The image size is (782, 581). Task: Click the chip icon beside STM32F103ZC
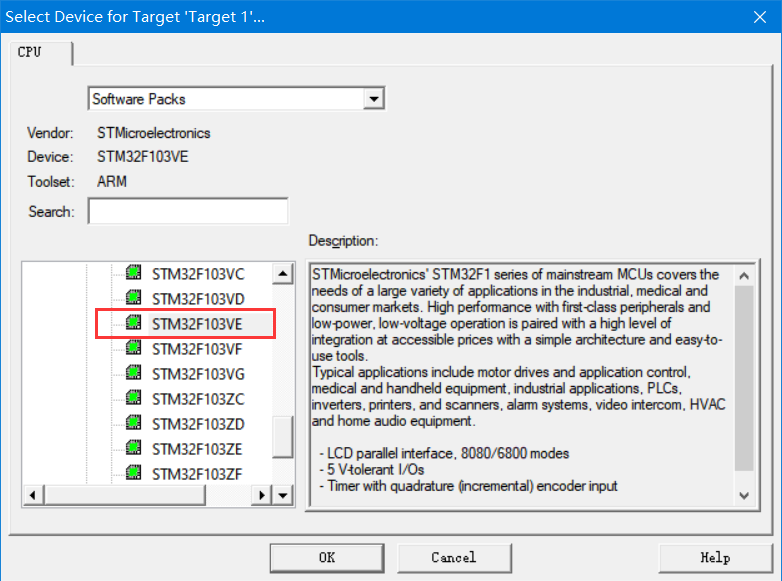pyautogui.click(x=133, y=397)
